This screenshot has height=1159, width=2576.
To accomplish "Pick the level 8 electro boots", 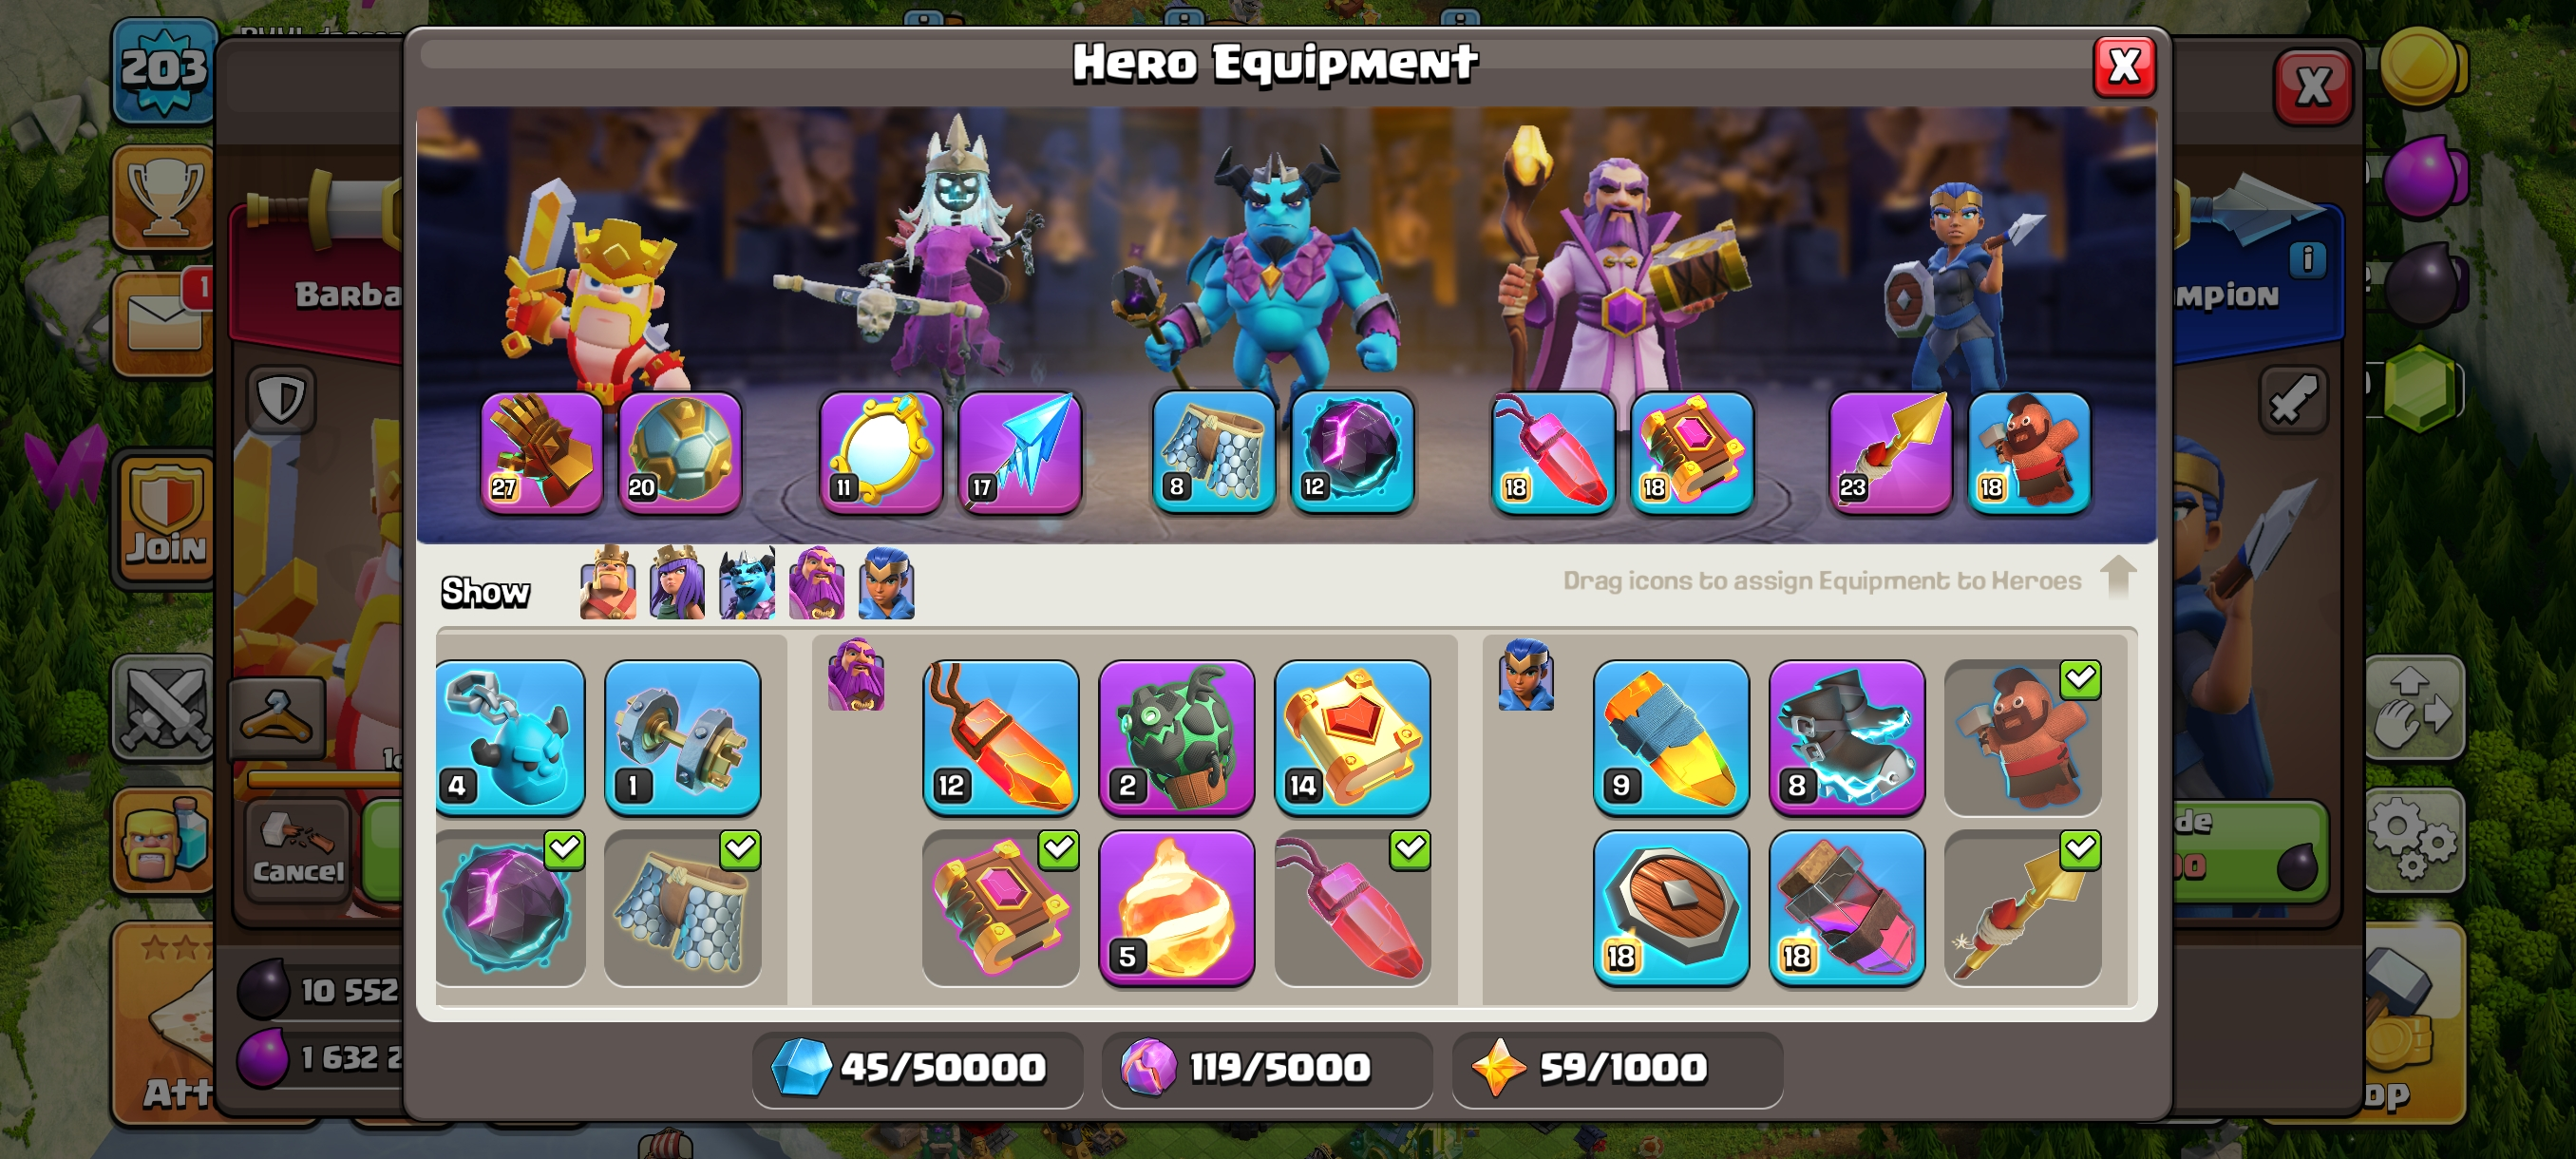I will point(1846,737).
